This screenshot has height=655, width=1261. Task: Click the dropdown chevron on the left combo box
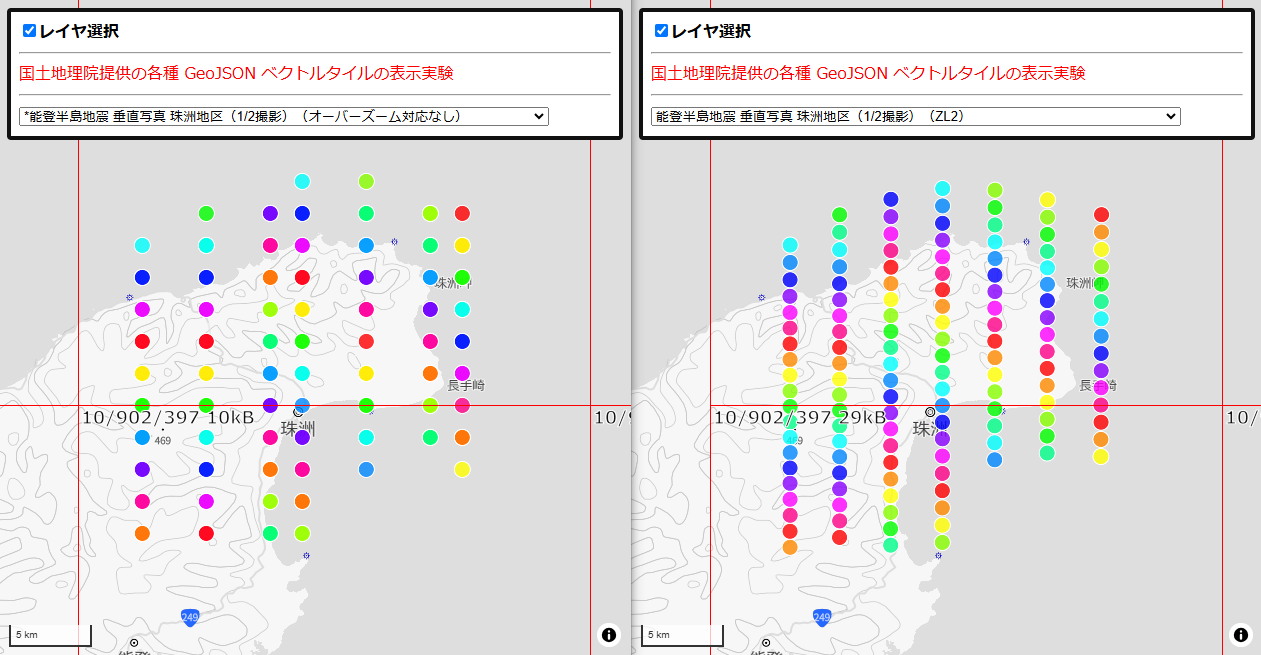coord(538,116)
